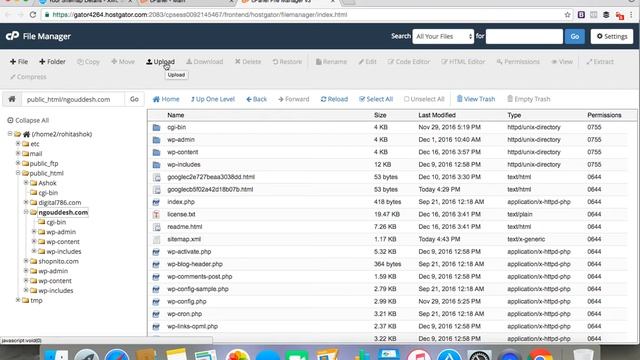Select the wp-includes folder icon in list

tap(156, 165)
